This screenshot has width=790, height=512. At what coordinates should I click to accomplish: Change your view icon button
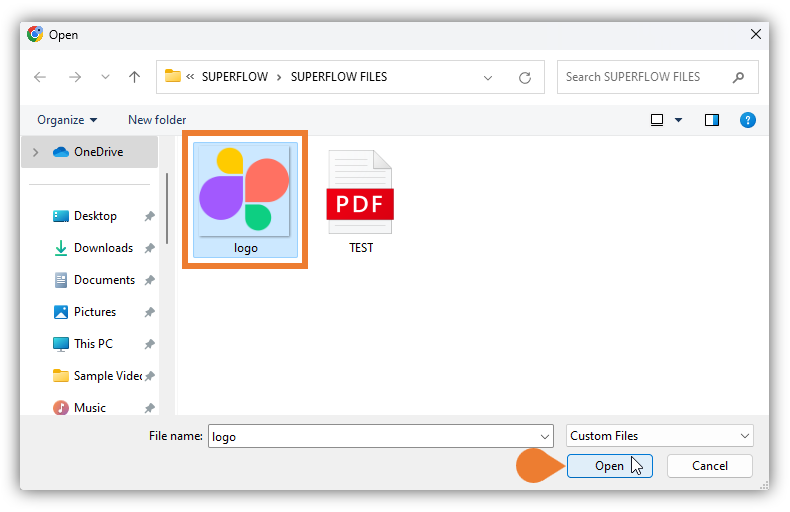(x=656, y=120)
